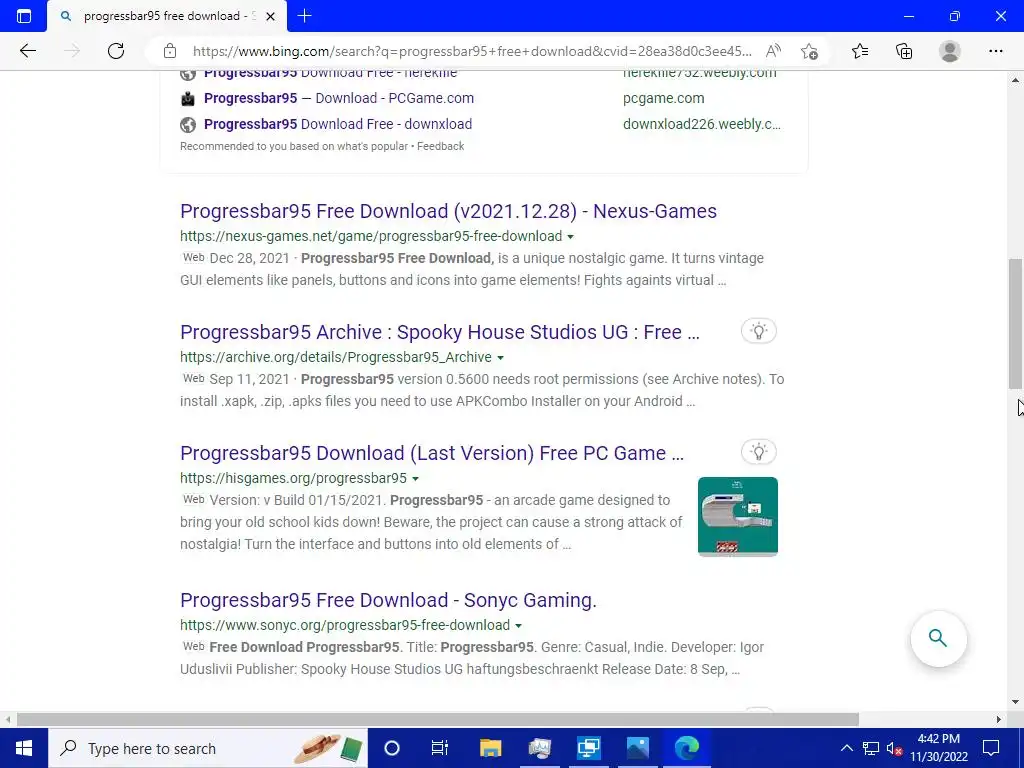1024x768 pixels.
Task: Open Progressbar95 Download (Last Version) result
Action: point(432,453)
